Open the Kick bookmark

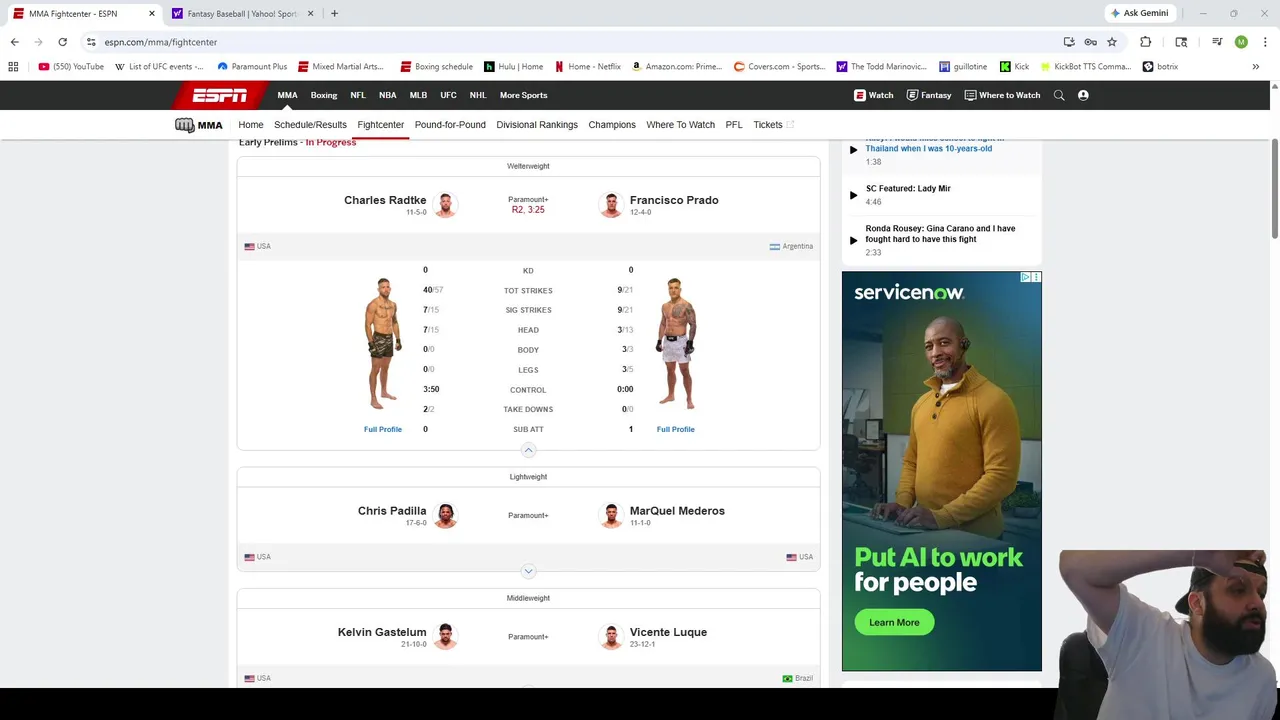(1014, 67)
